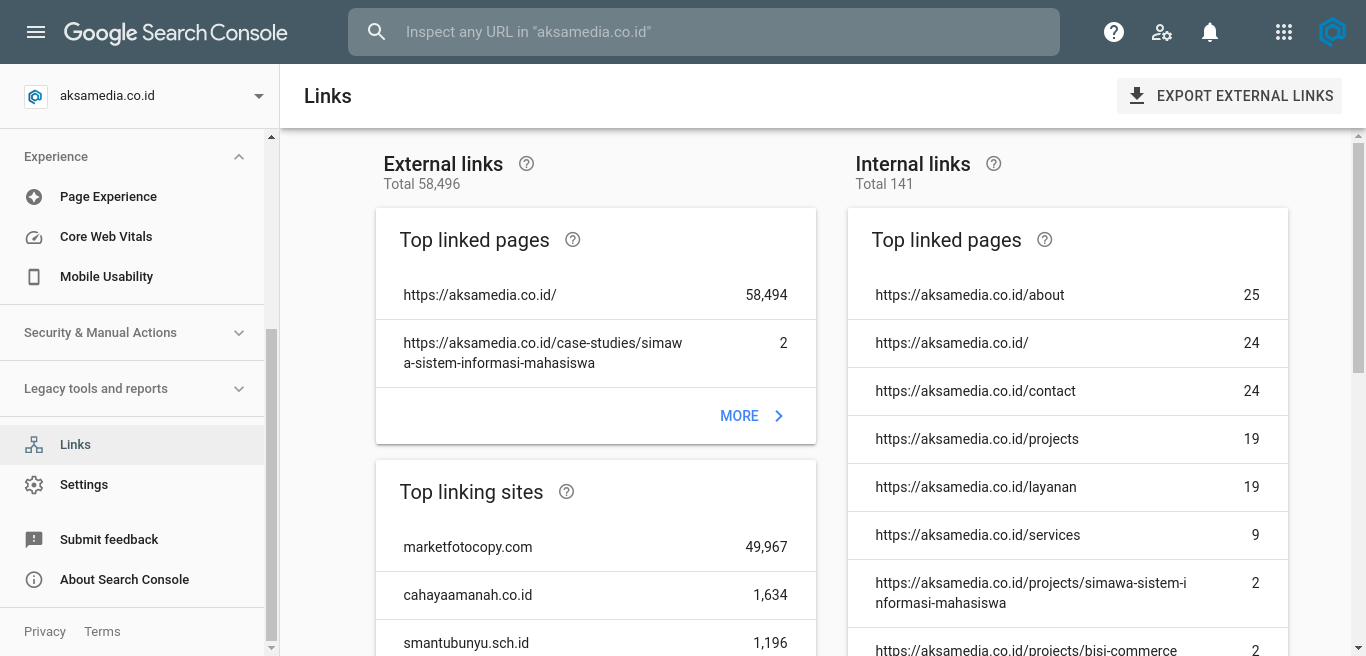Expand Legacy tools and reports section

point(239,389)
